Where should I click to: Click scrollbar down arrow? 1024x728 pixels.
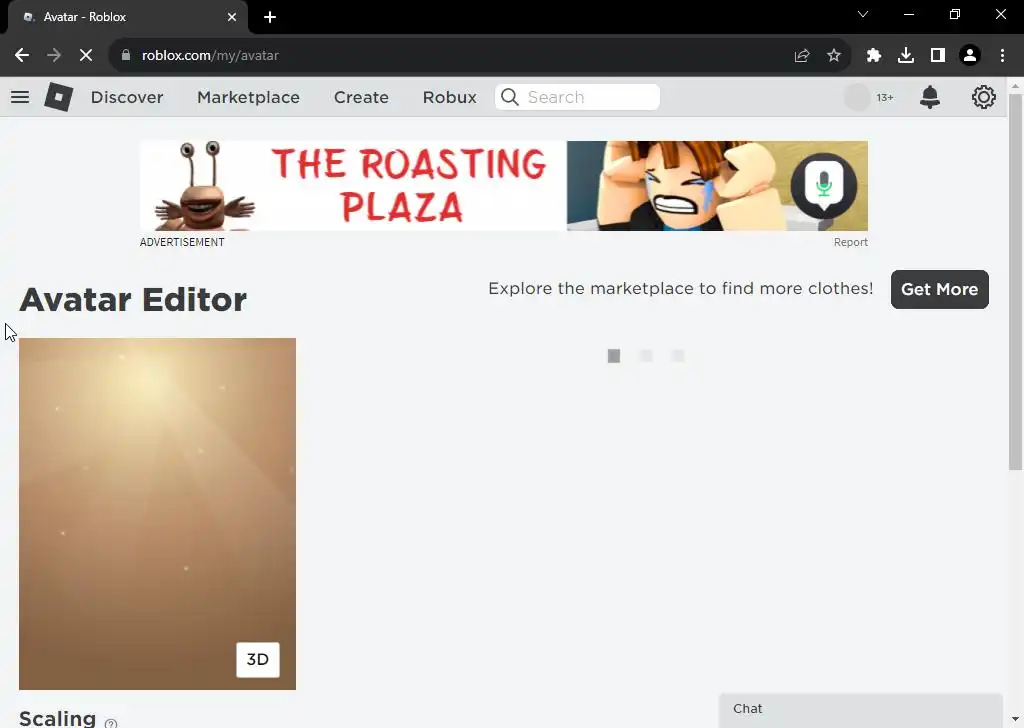coord(1015,719)
